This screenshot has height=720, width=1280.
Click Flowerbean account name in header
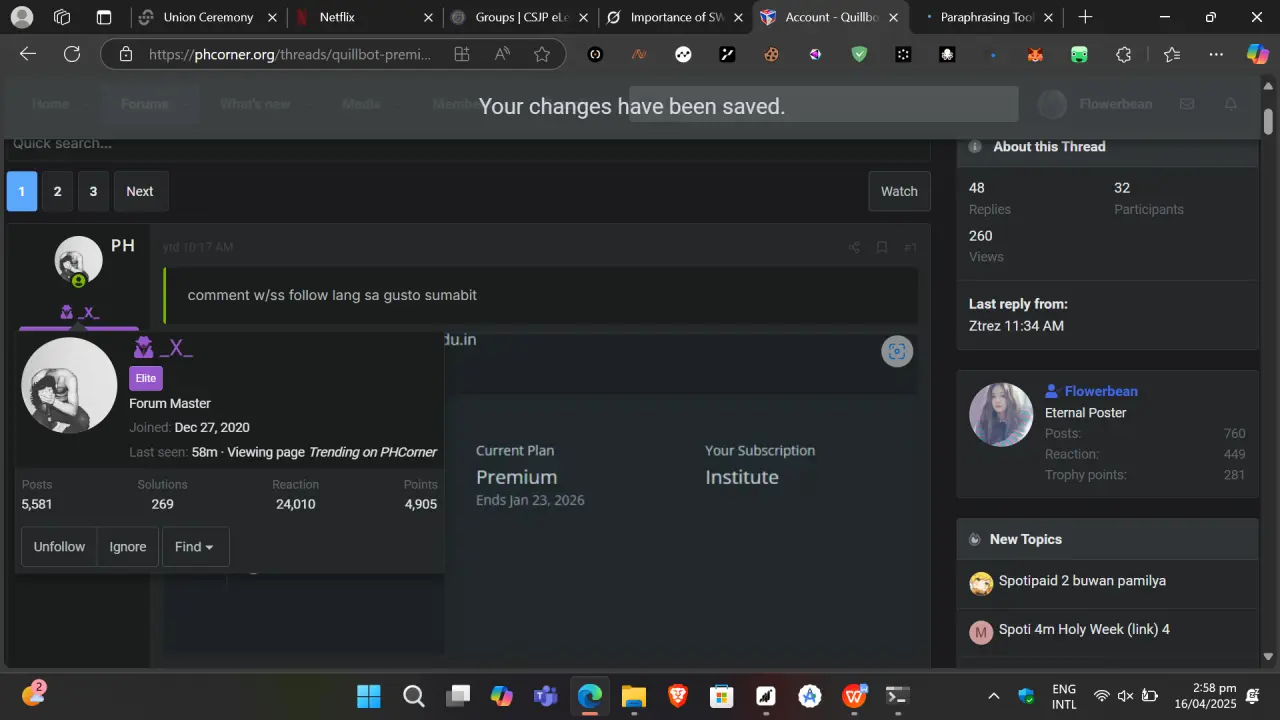(1115, 104)
